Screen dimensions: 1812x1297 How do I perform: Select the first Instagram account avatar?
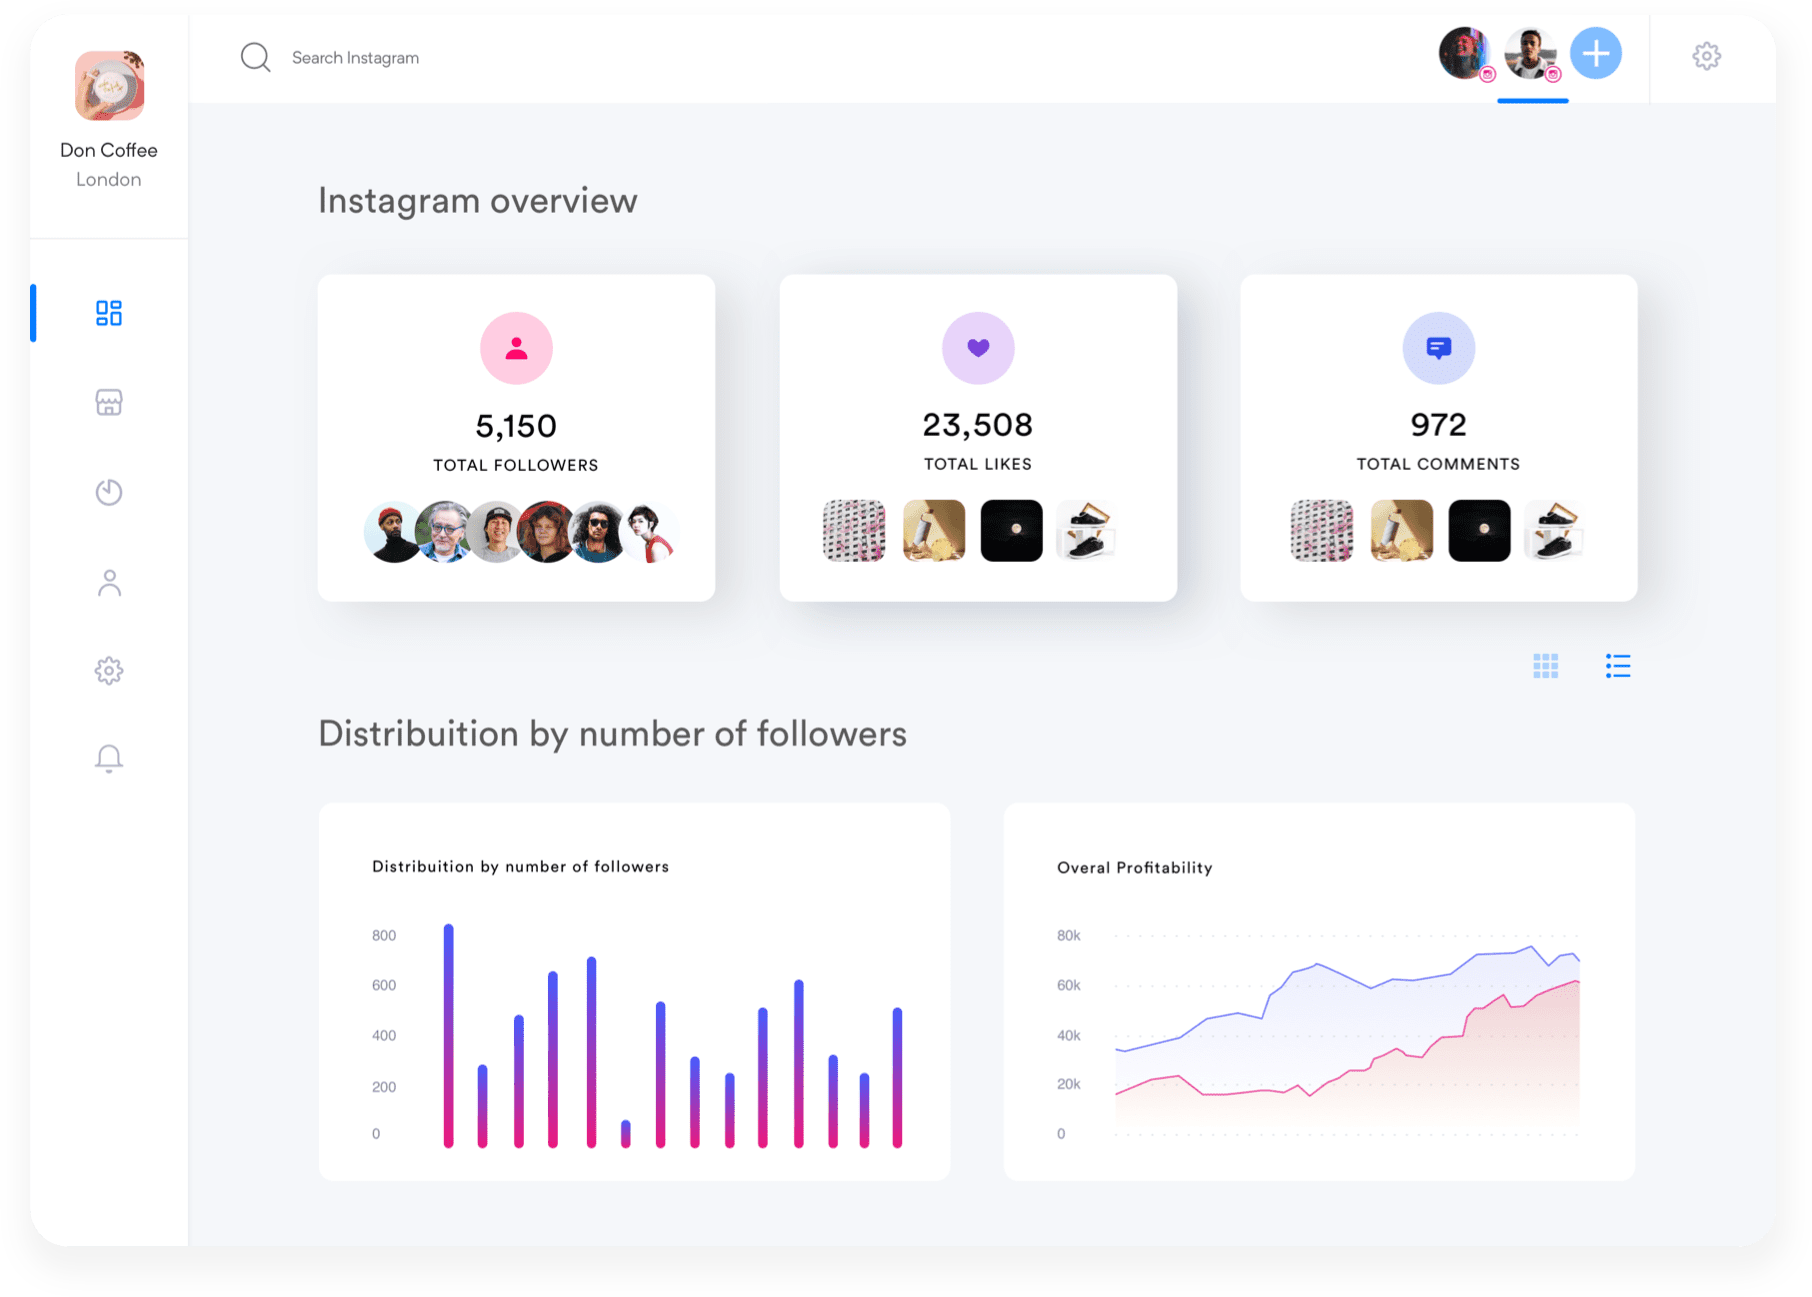pyautogui.click(x=1464, y=53)
